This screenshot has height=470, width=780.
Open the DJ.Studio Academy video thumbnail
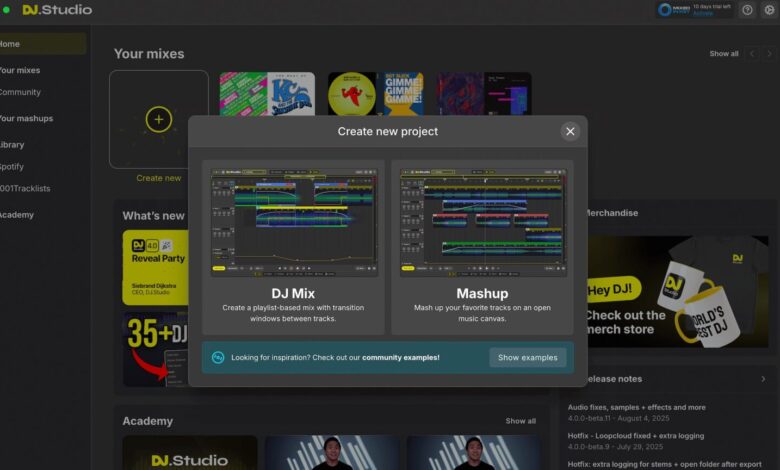pos(190,453)
